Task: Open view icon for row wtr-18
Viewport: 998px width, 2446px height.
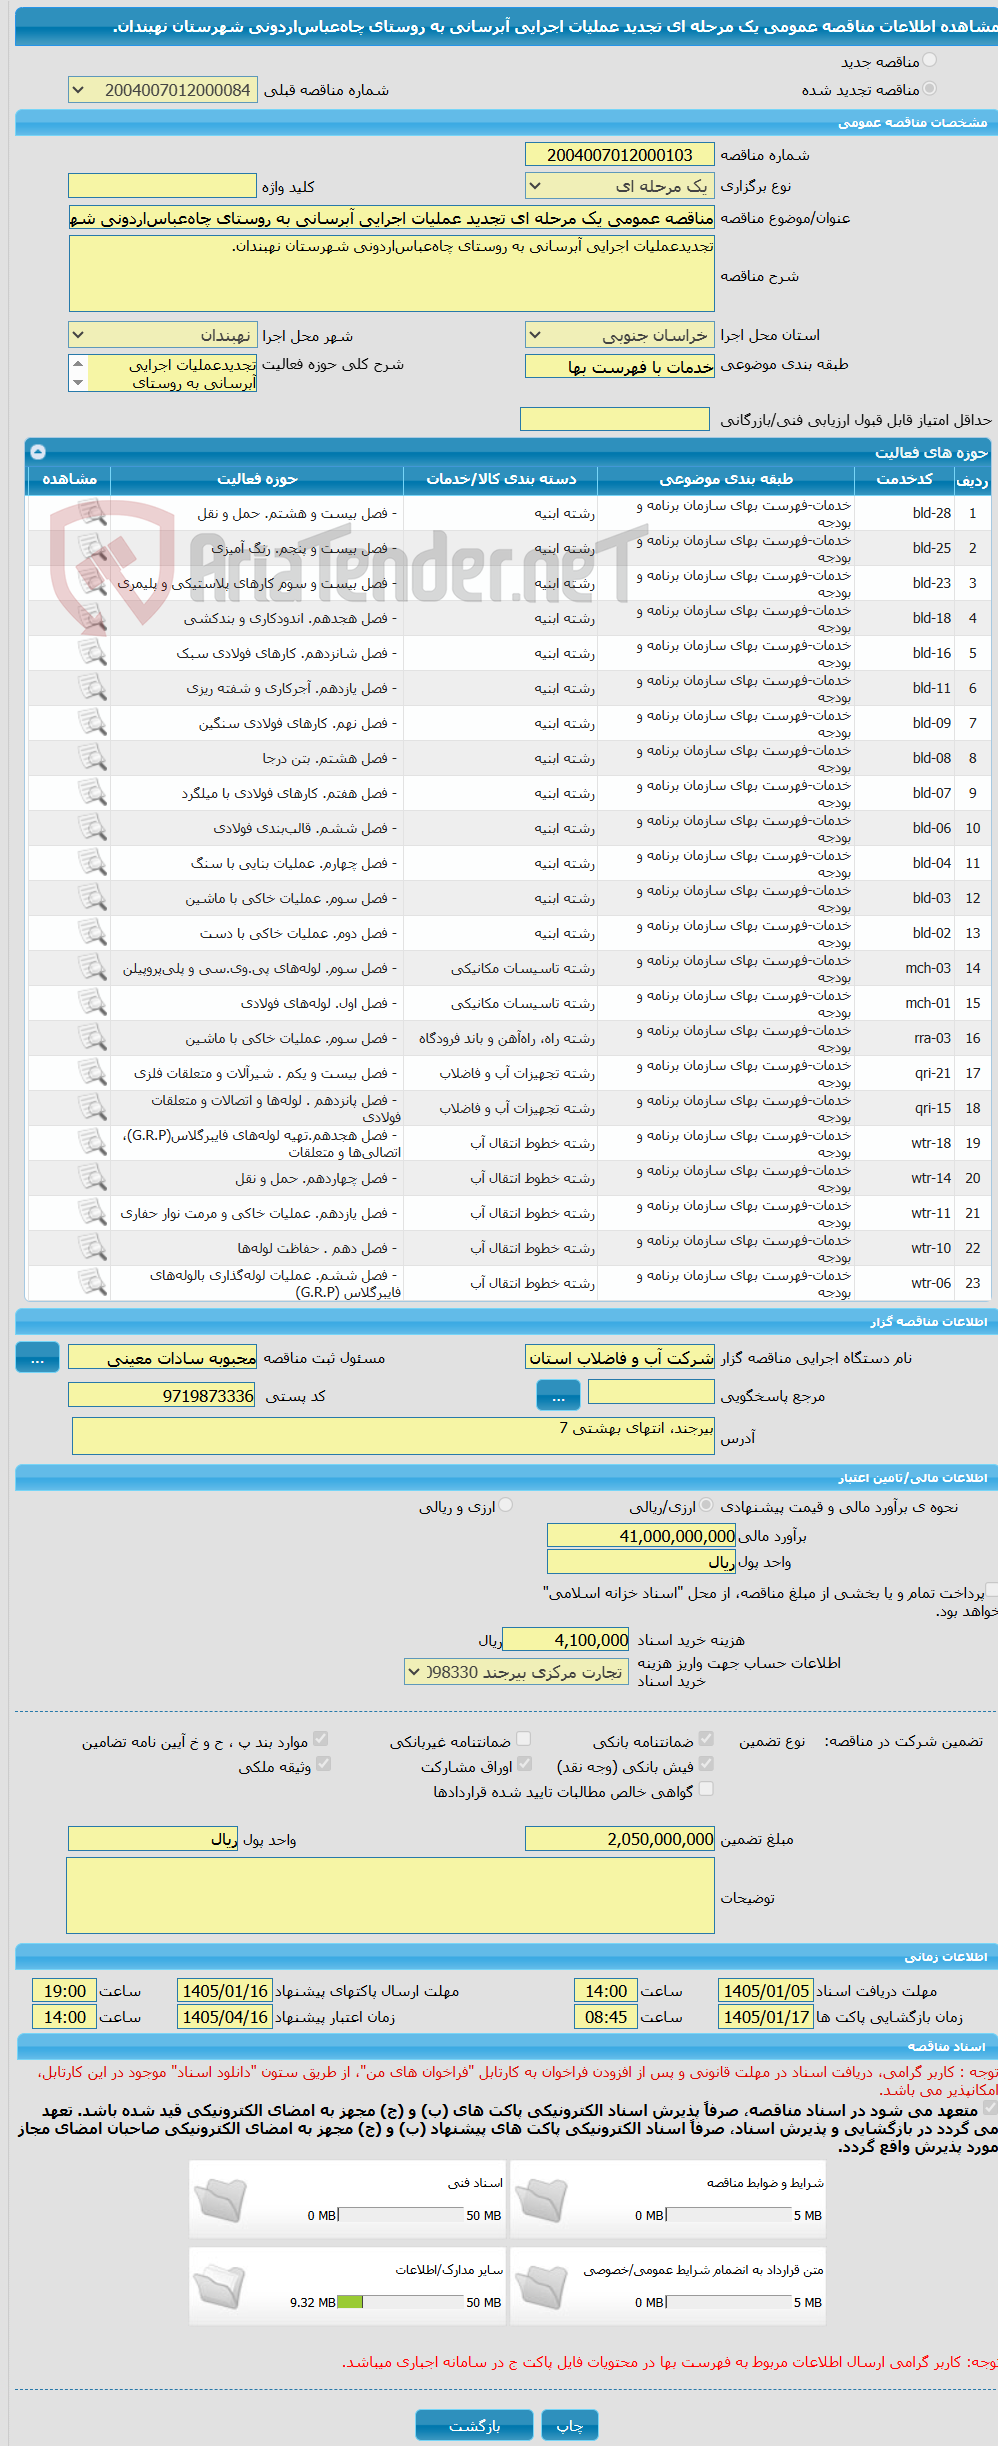Action: tap(92, 1143)
